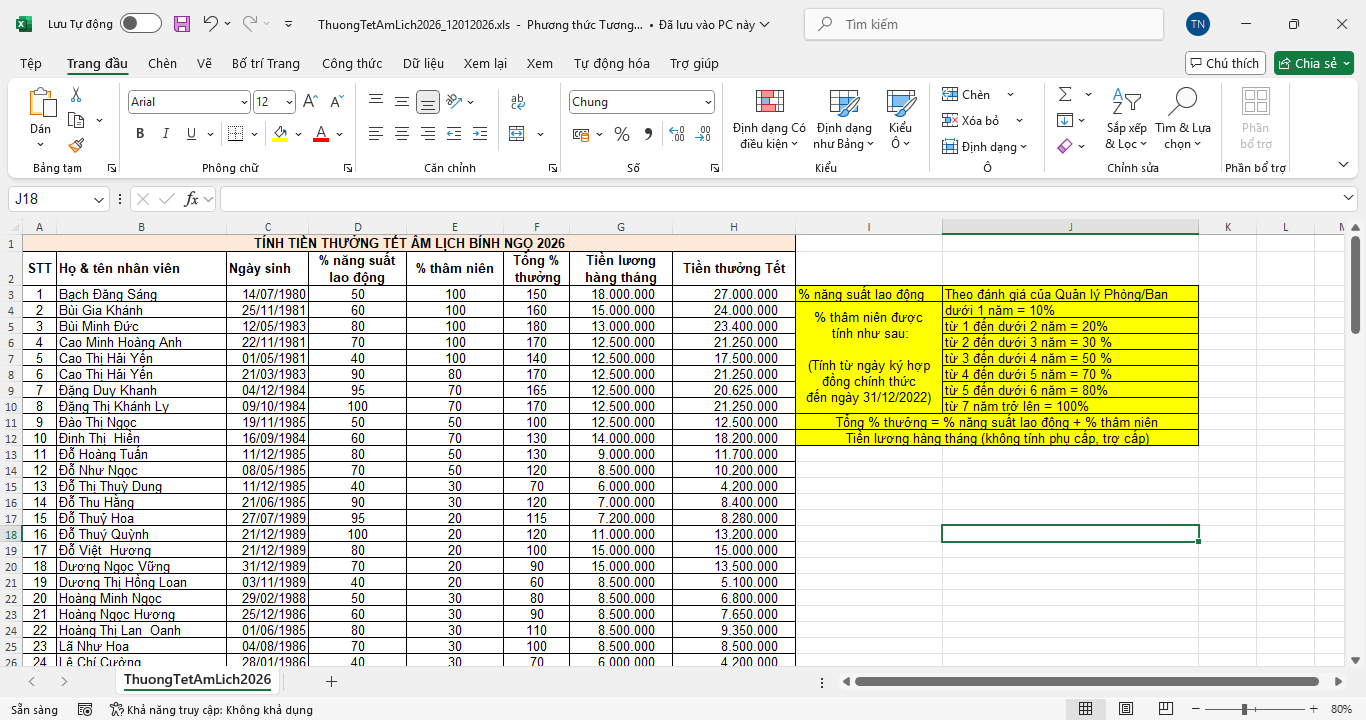
Task: Toggle bold formatting
Action: [x=140, y=134]
